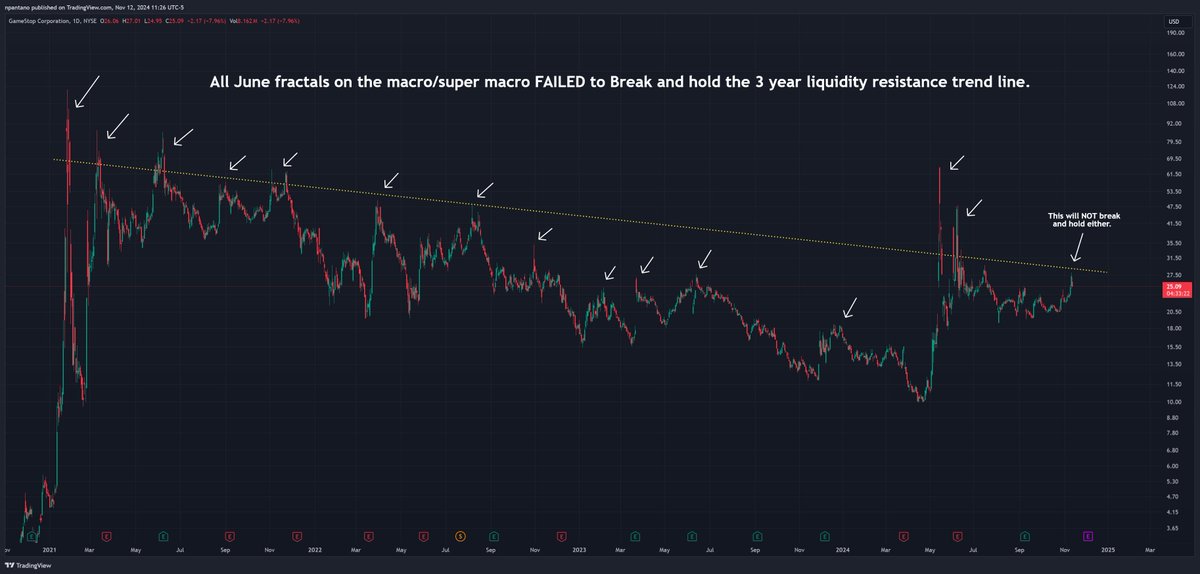
Task: Select the red earnings marker for December 2021
Action: [296, 536]
